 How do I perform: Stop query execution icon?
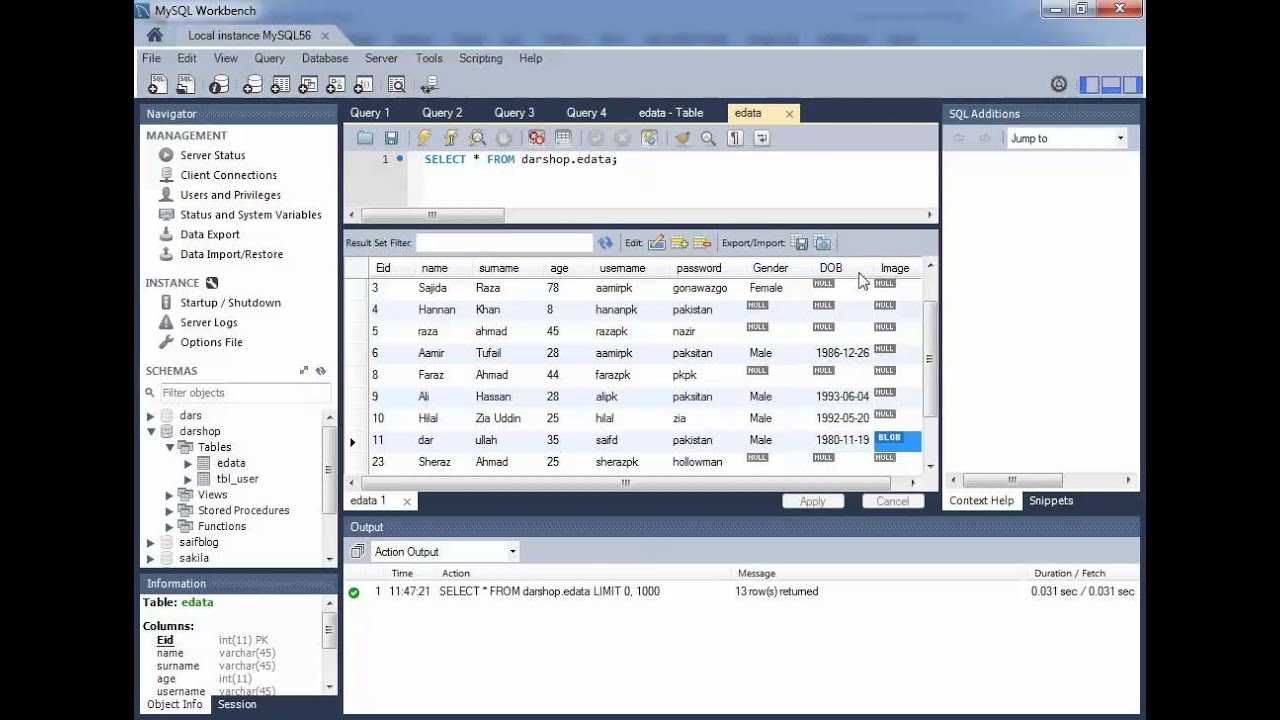click(x=504, y=138)
